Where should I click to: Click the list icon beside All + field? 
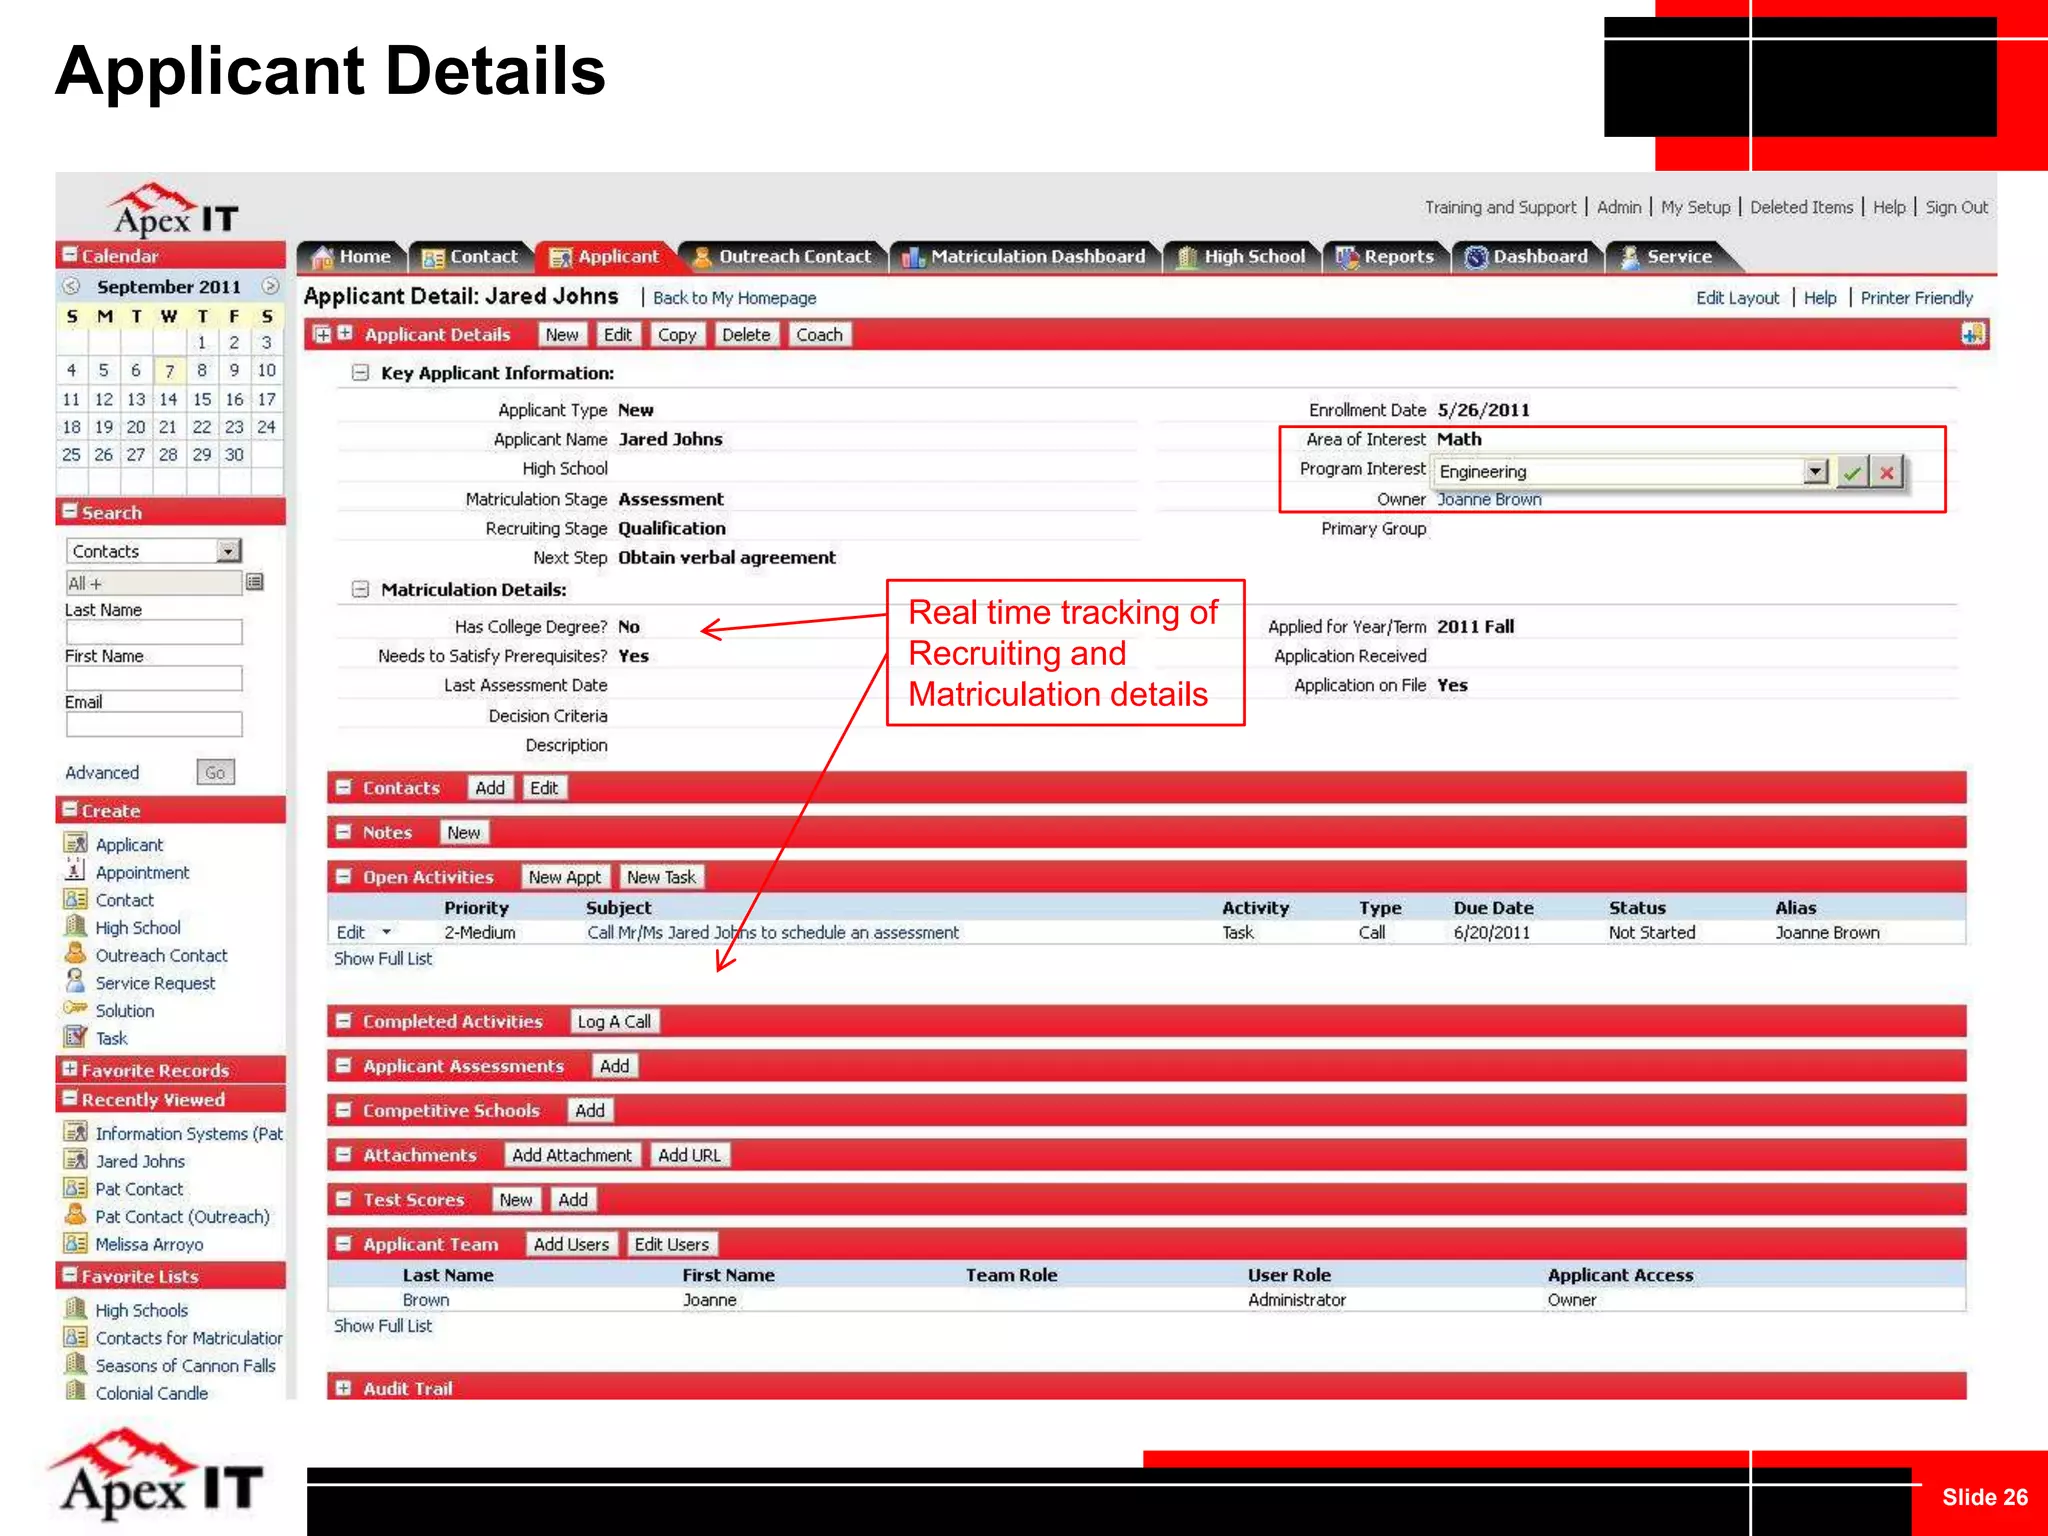pos(255,582)
